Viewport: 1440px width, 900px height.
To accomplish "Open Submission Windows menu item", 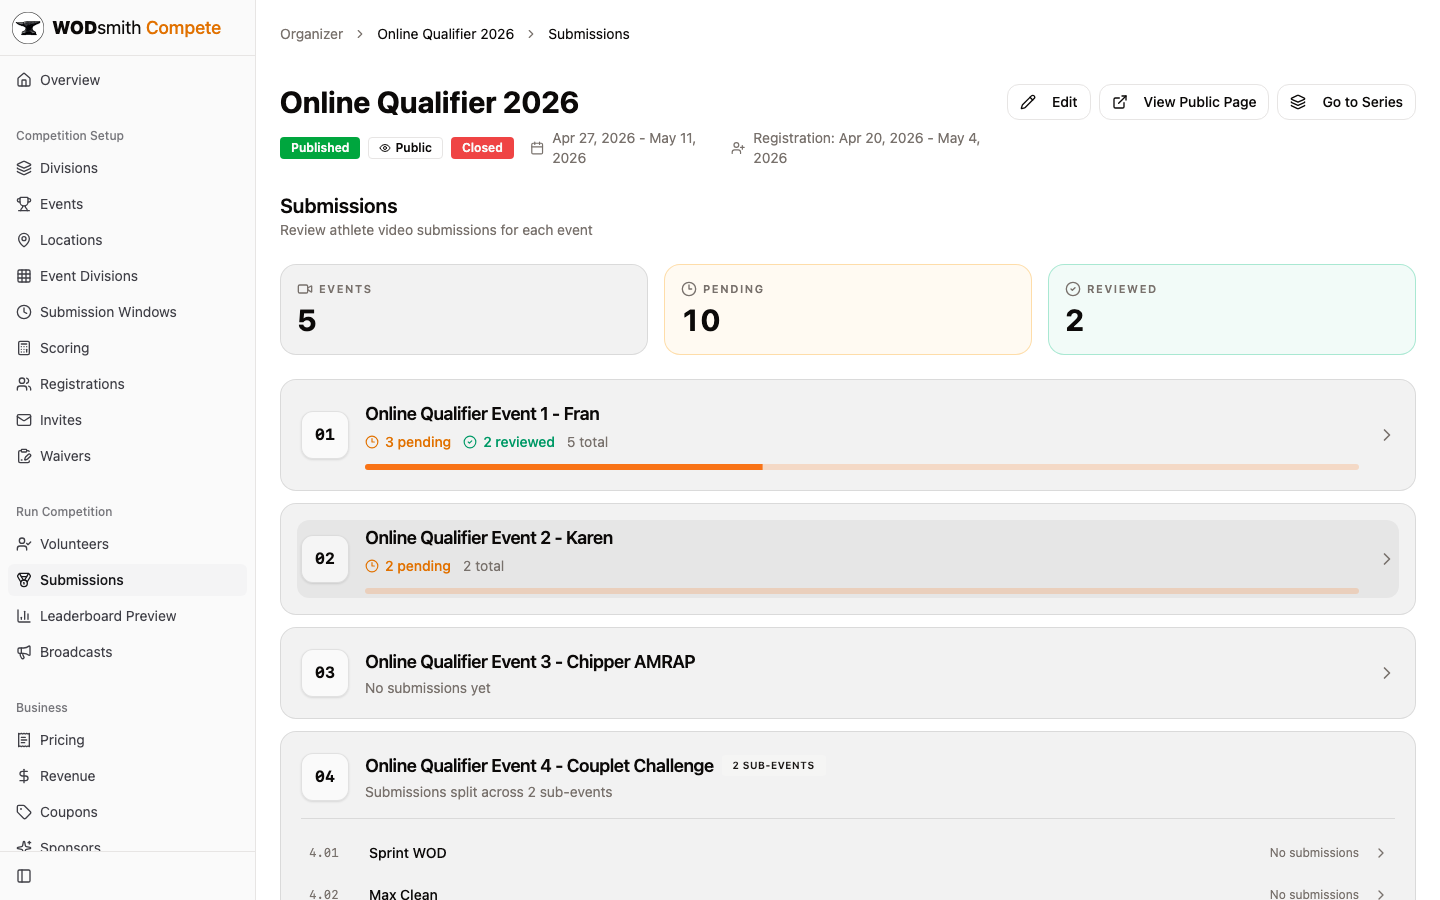I will pyautogui.click(x=127, y=312).
